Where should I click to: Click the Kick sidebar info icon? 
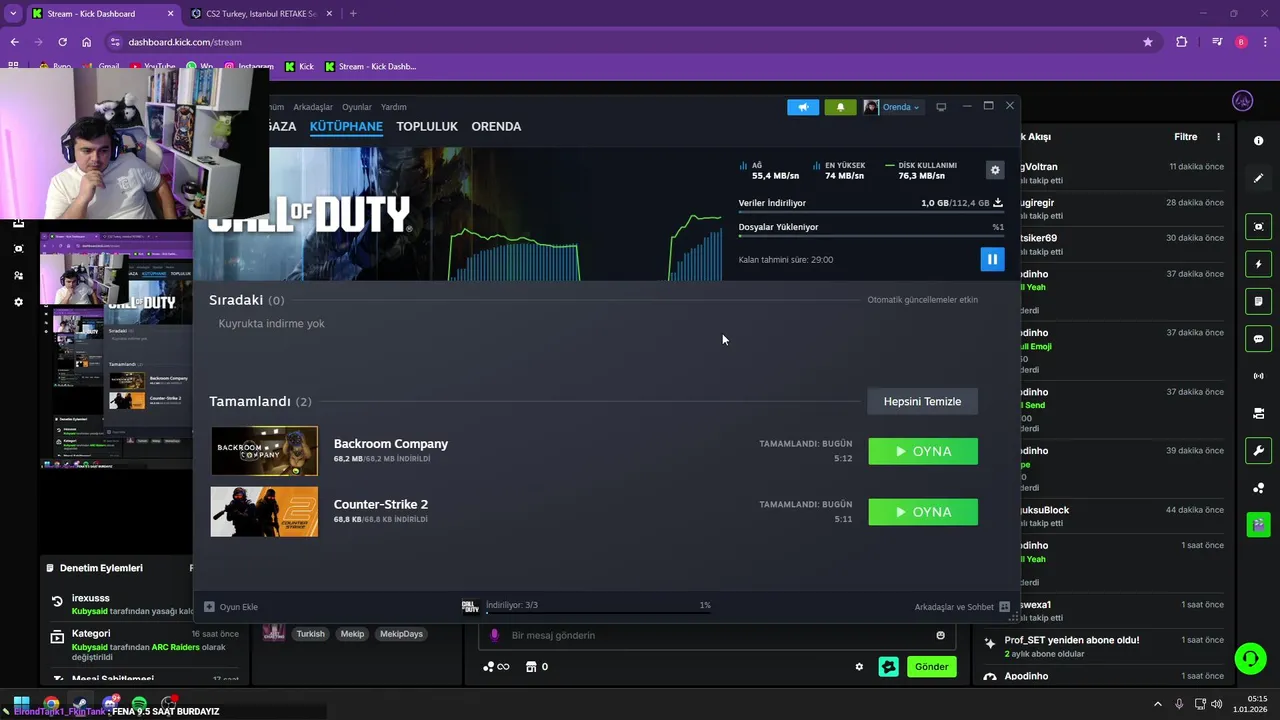pos(1258,141)
